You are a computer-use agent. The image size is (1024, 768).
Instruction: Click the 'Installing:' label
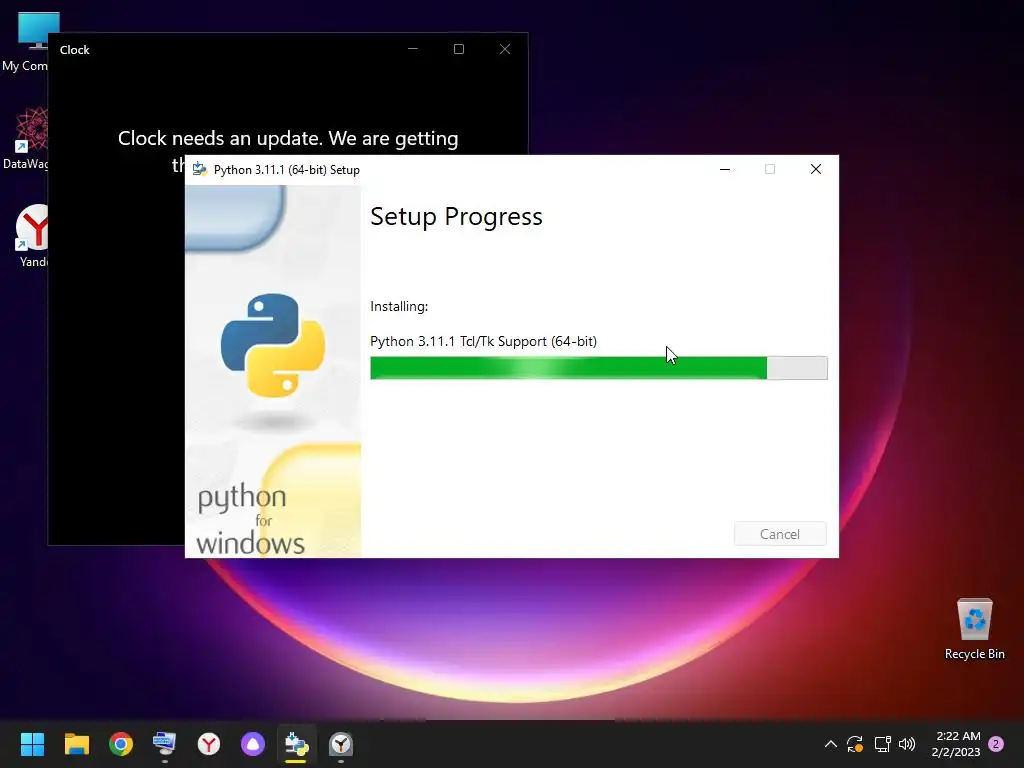[x=399, y=306]
